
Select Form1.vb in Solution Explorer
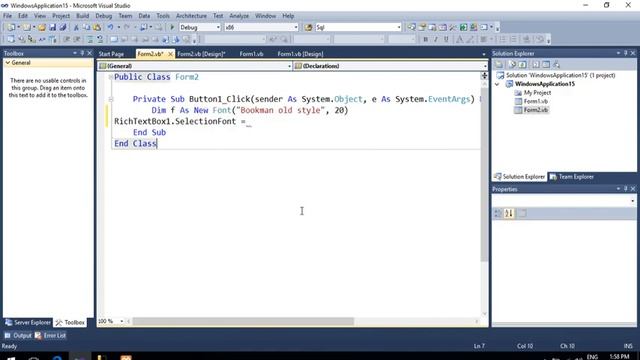click(x=536, y=101)
